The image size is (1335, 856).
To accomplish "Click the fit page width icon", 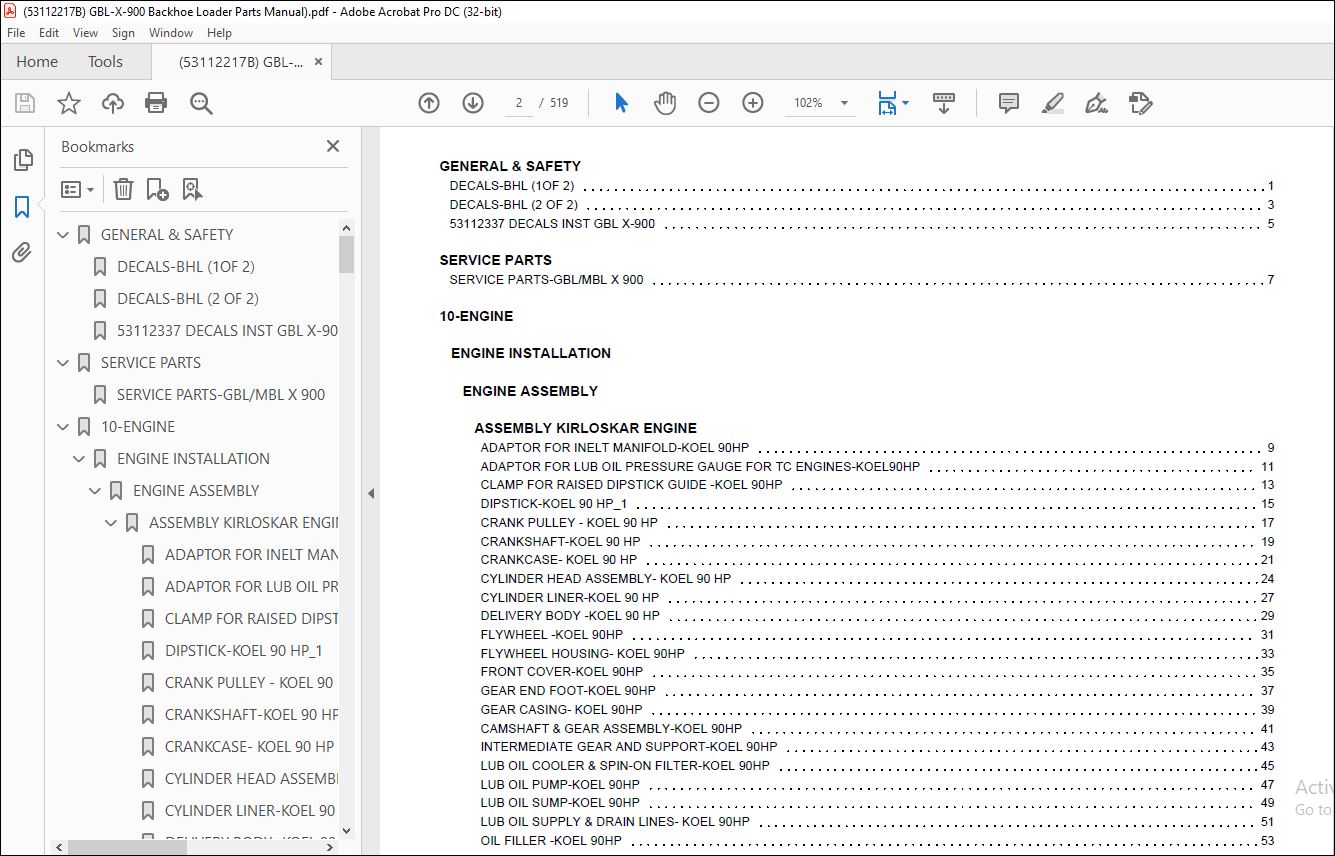I will 887,103.
